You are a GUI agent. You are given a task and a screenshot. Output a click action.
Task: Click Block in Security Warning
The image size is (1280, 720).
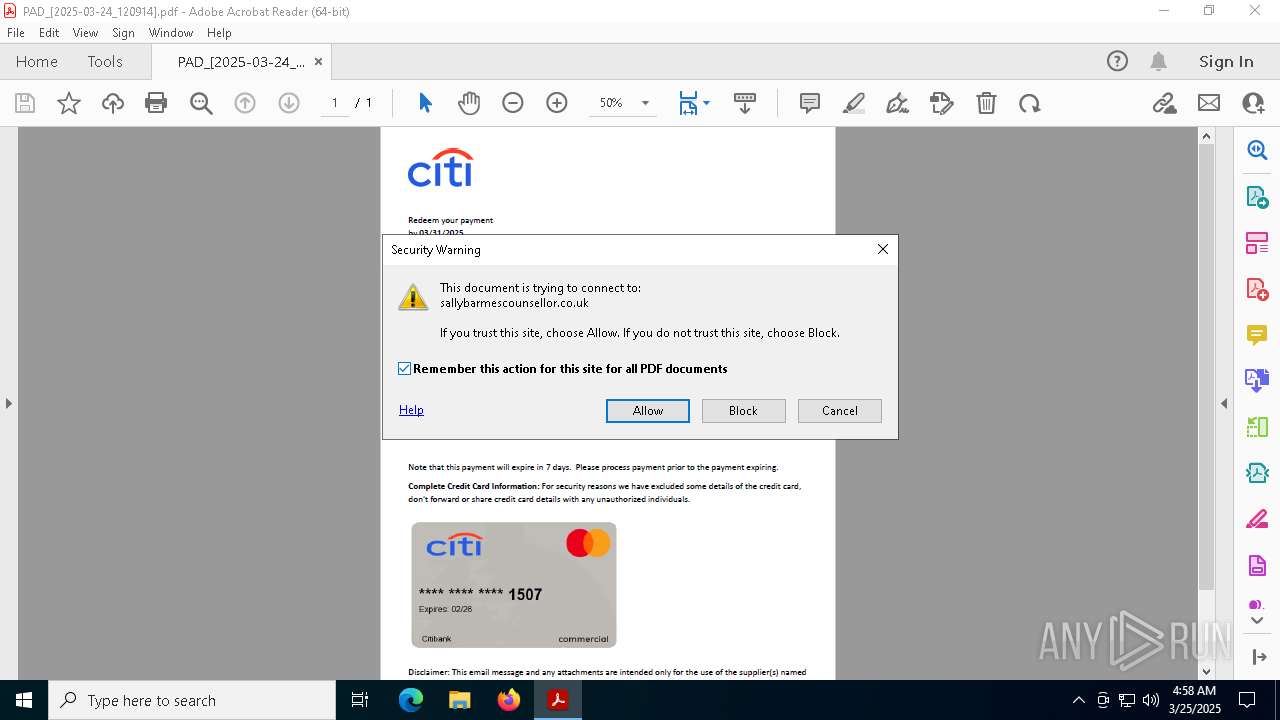743,411
